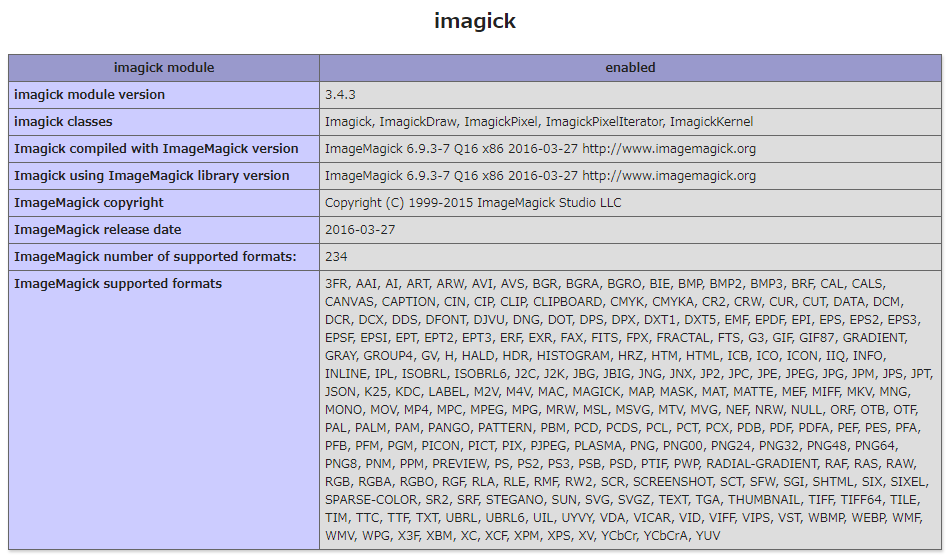Select the 'ImageMagick release date' label

pyautogui.click(x=98, y=230)
